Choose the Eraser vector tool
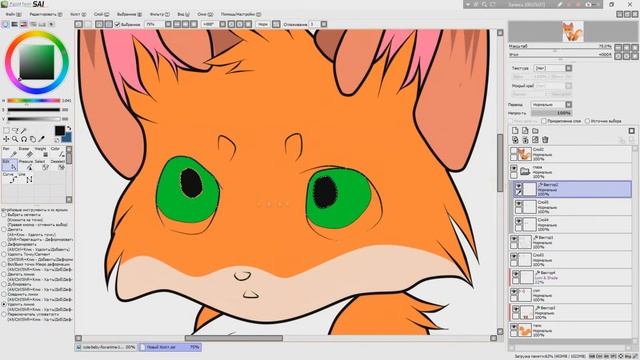Viewport: 640px width, 360px height. coord(26,152)
